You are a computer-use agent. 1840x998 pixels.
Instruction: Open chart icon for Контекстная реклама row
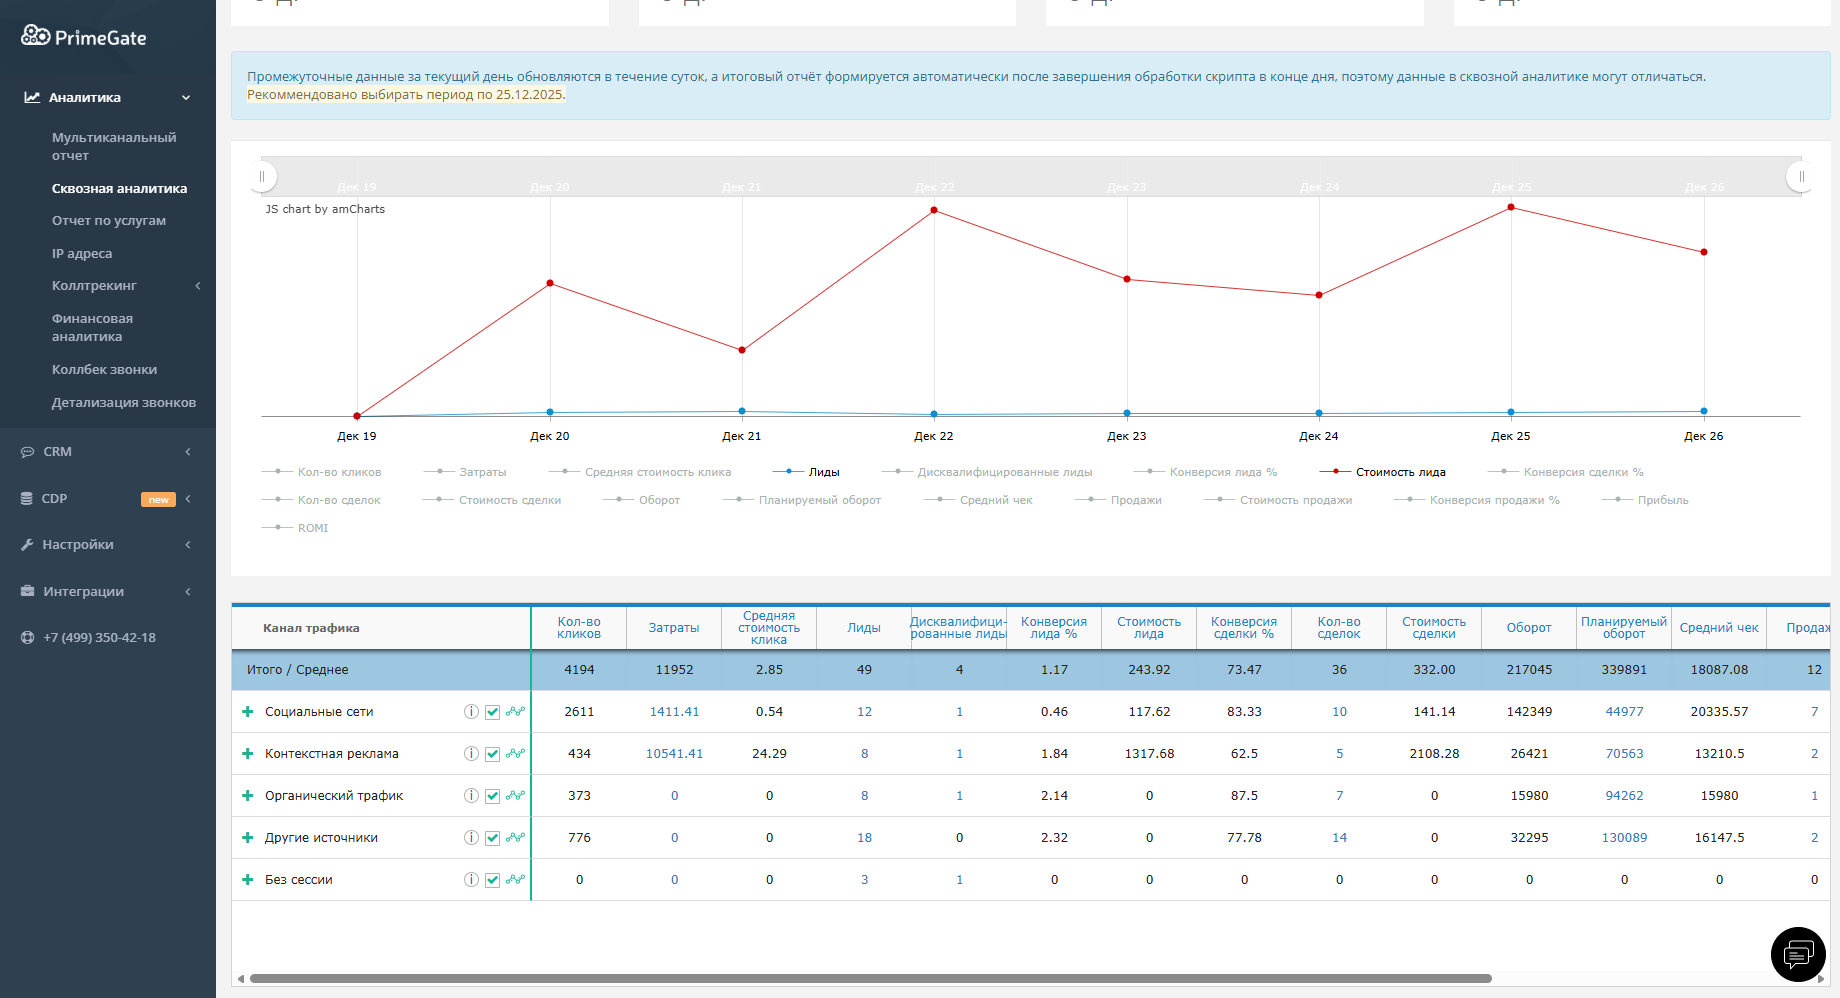515,754
